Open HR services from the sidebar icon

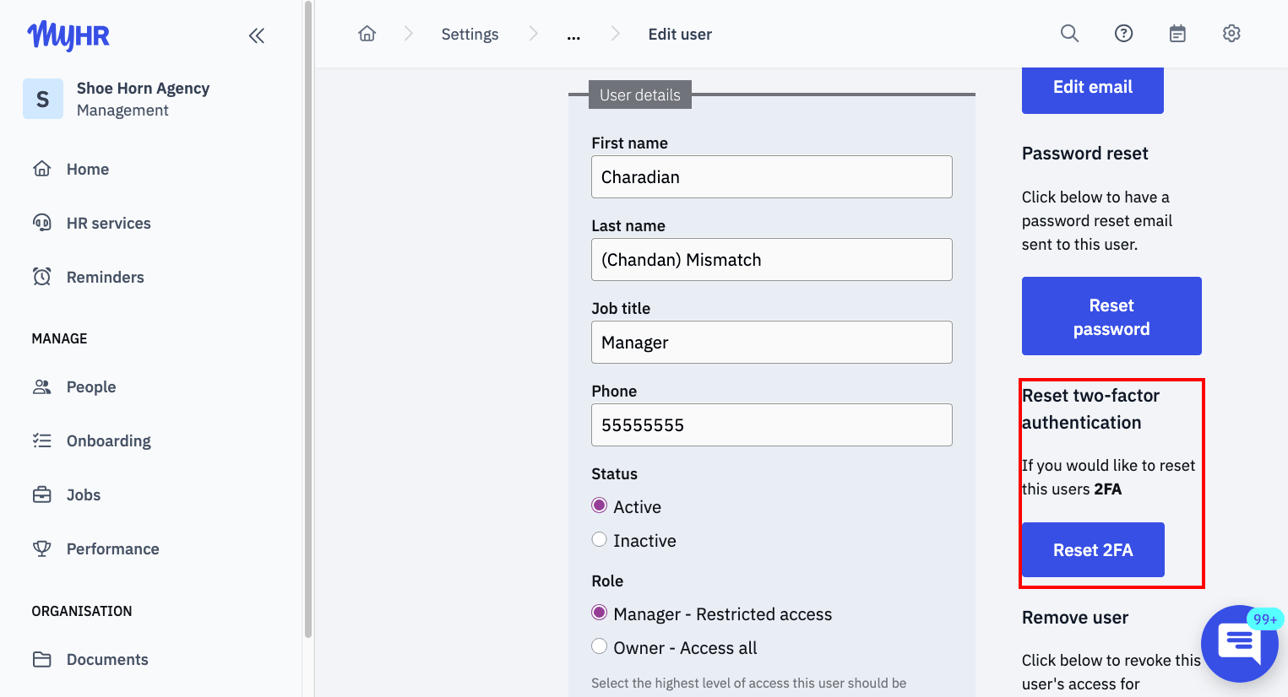click(x=42, y=222)
